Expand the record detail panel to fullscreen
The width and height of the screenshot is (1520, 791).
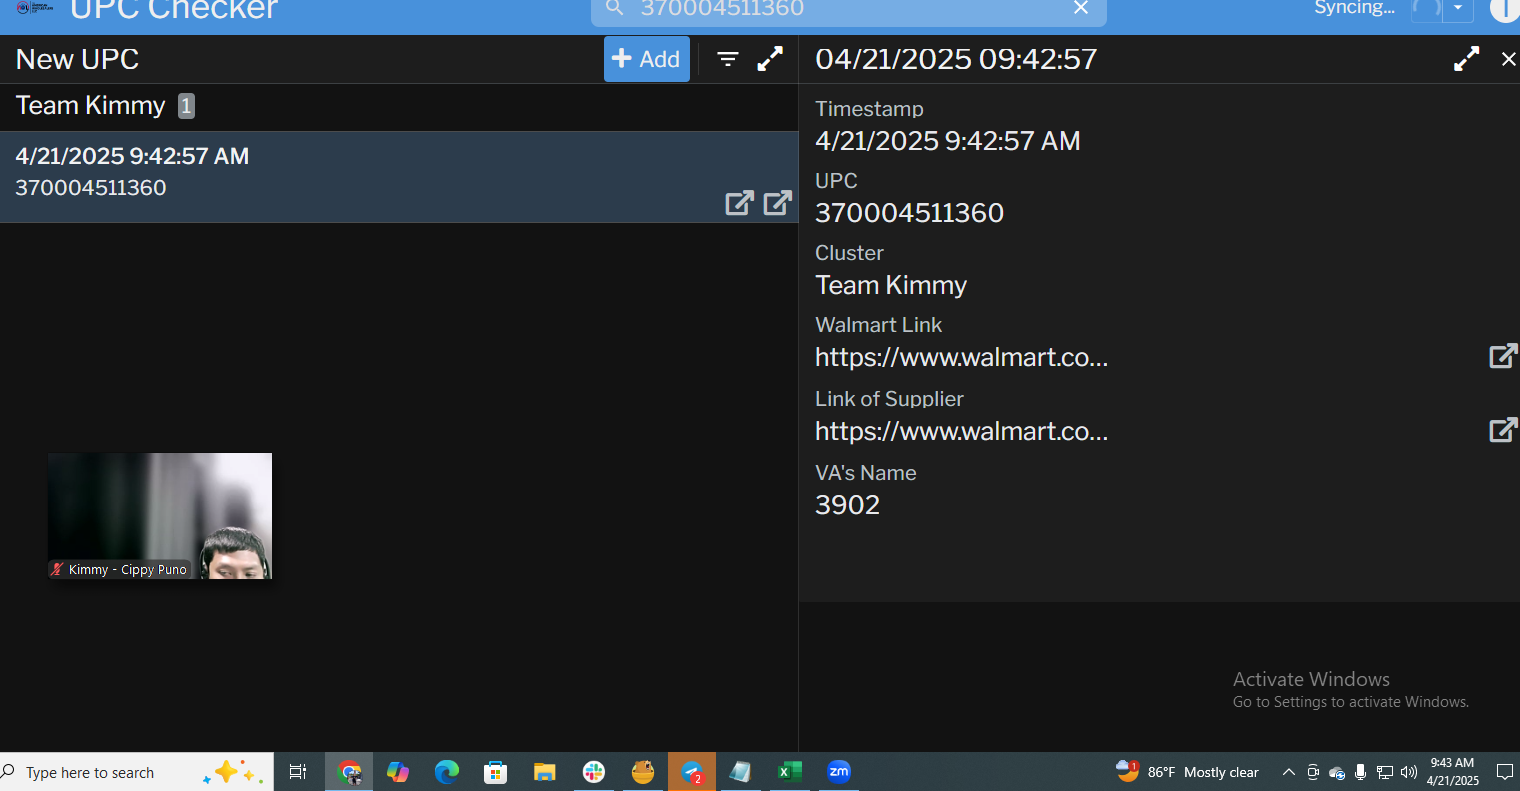(1466, 59)
